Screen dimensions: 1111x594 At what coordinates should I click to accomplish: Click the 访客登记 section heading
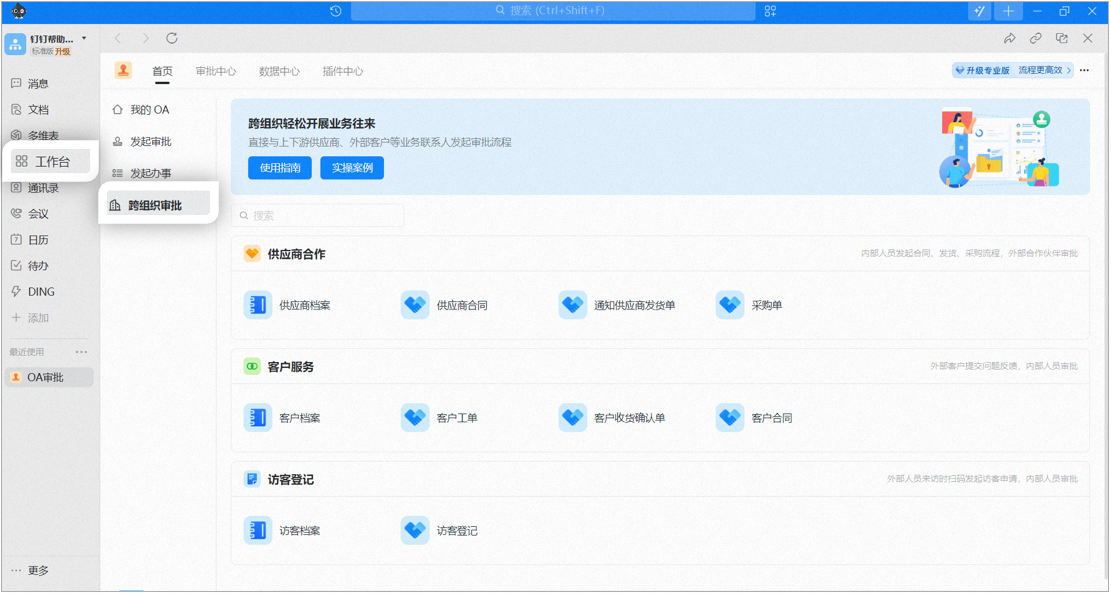(291, 479)
